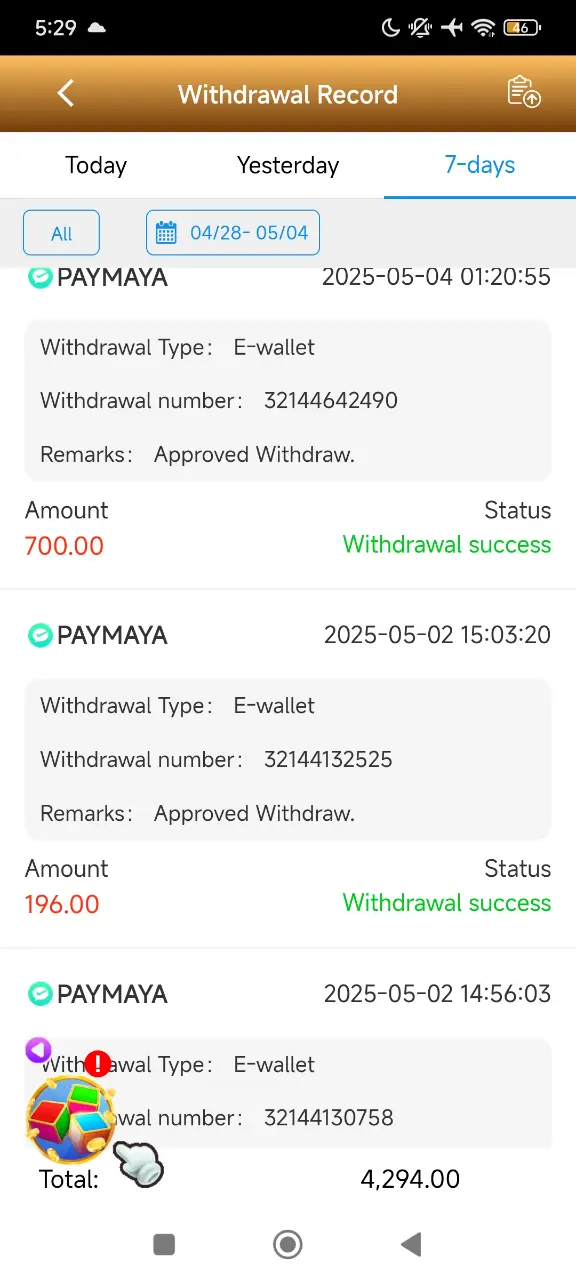The height and width of the screenshot is (1280, 576).
Task: Tap the Android home circle button
Action: tap(288, 1244)
